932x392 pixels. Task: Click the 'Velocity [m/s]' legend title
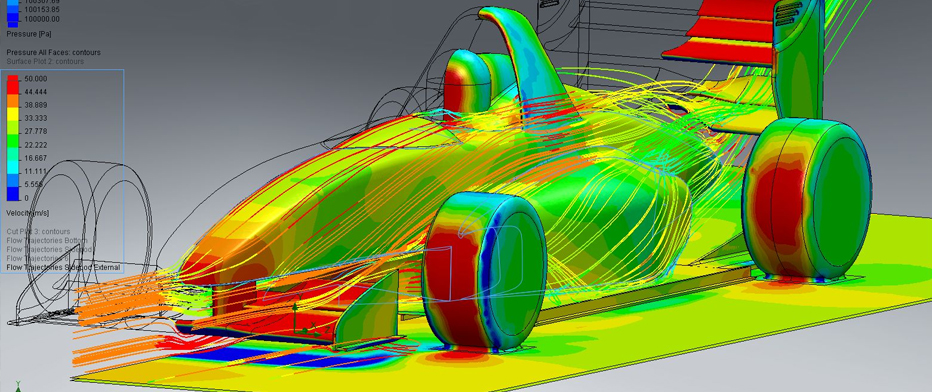click(x=27, y=213)
